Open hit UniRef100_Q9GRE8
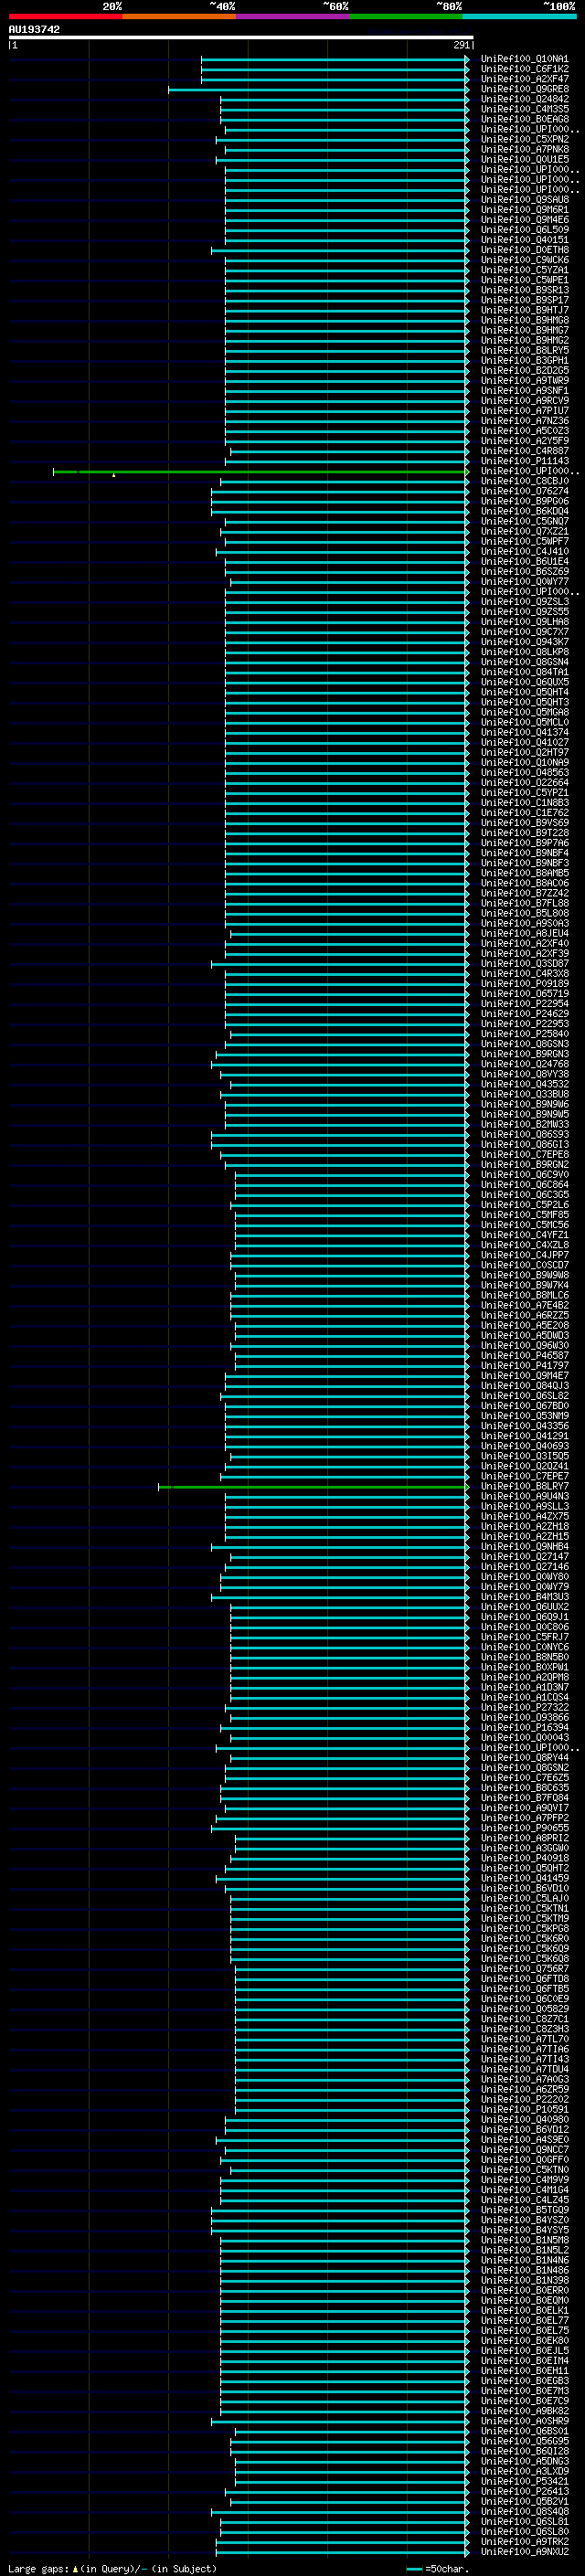Viewport: 585px width, 2576px height. tap(524, 89)
